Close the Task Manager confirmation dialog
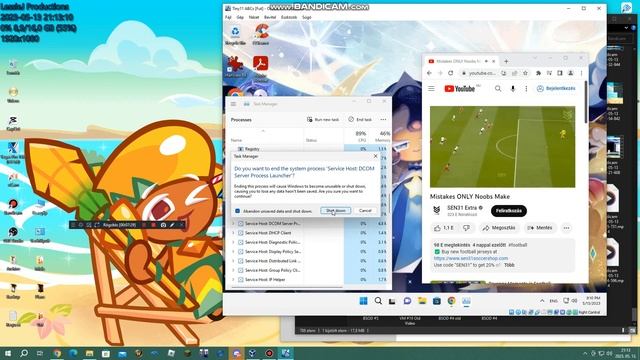The width and height of the screenshot is (640, 360). pyautogui.click(x=376, y=156)
